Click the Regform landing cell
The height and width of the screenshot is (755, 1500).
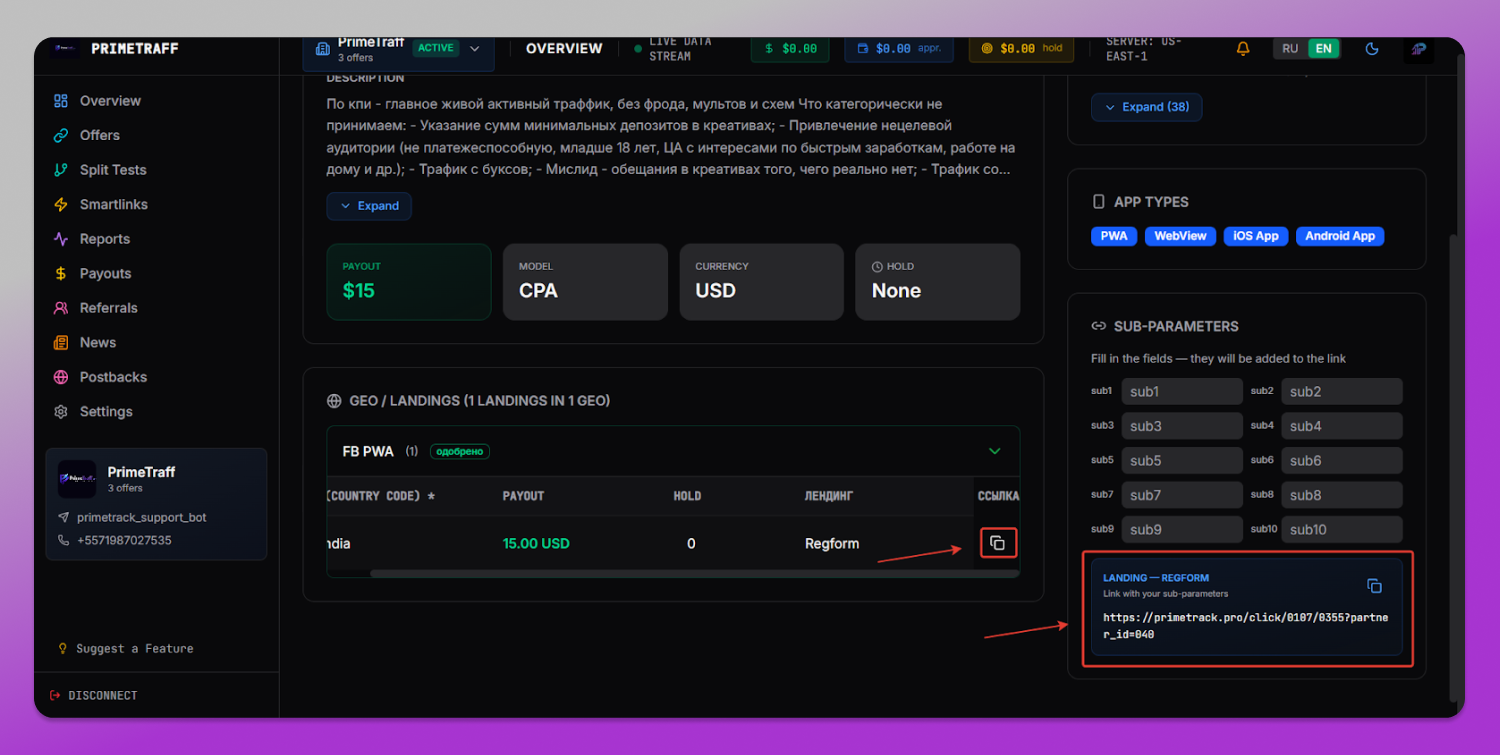832,544
